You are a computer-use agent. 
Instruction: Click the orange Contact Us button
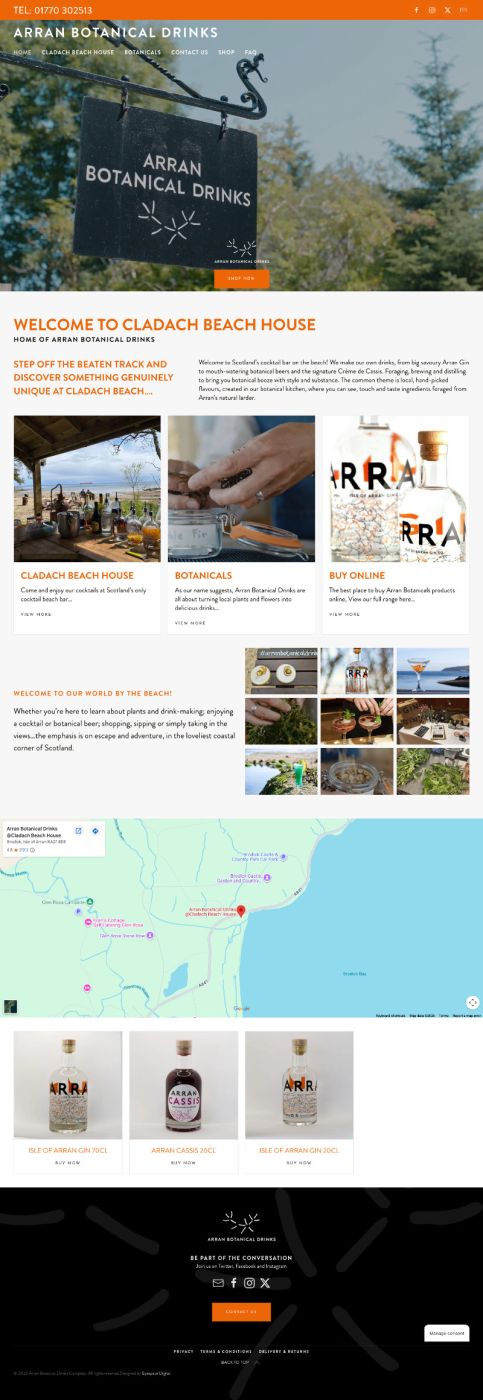coord(241,1311)
